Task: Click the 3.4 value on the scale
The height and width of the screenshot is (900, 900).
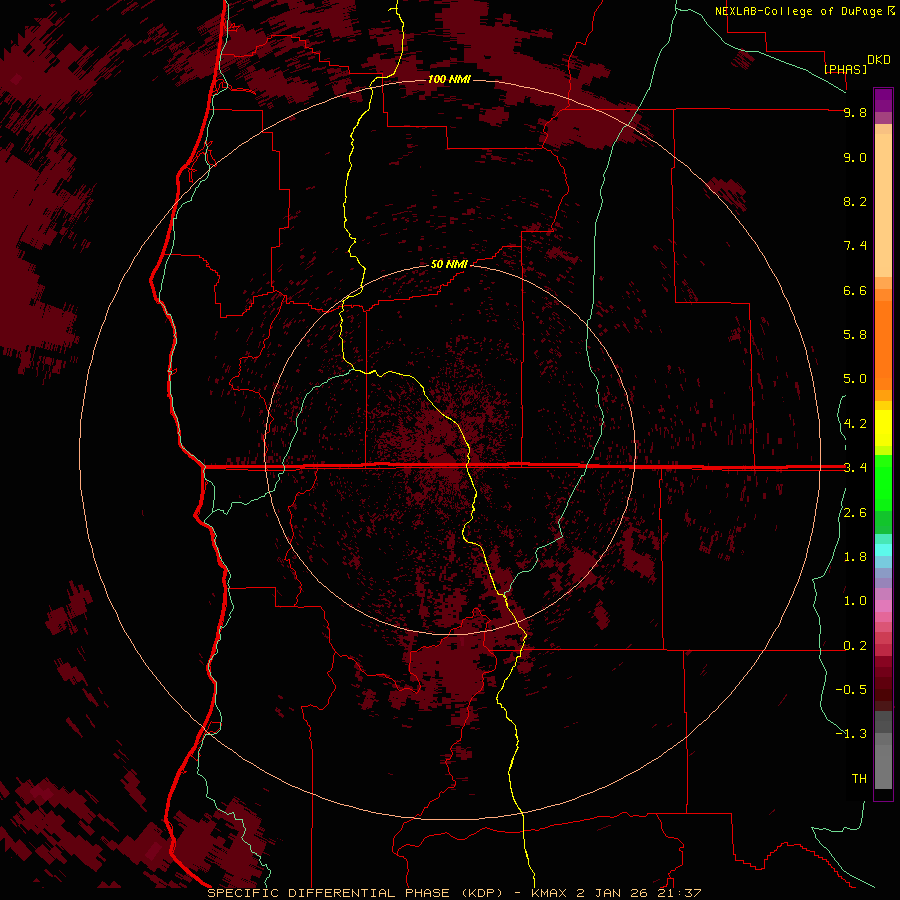Action: click(855, 468)
